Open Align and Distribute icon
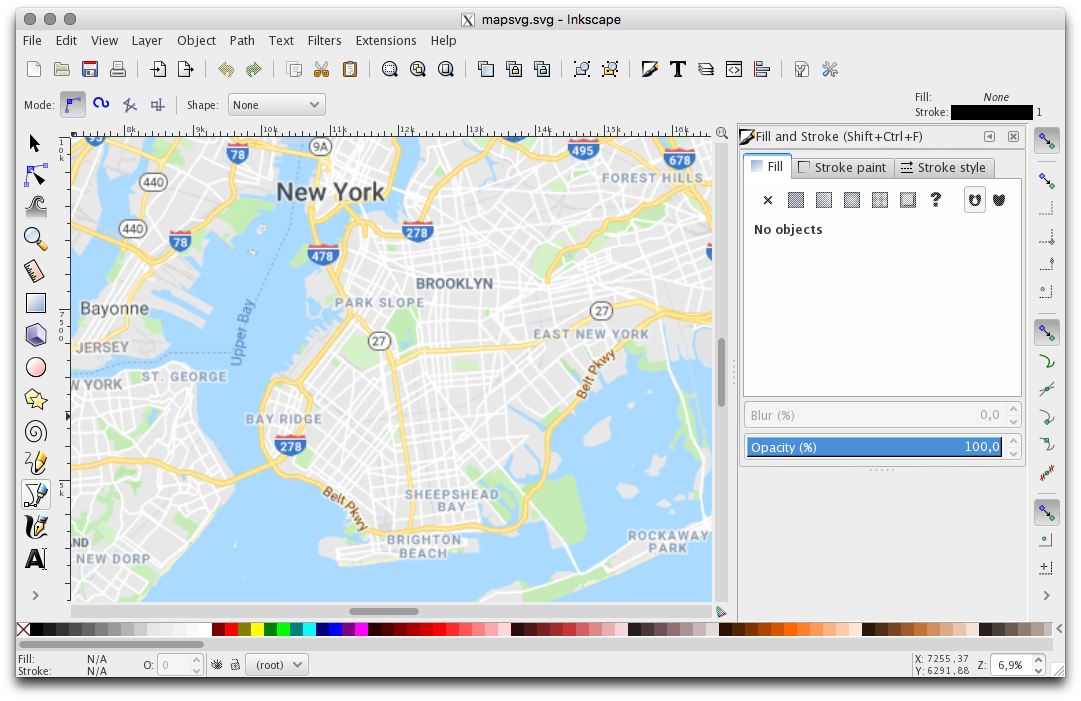Viewport: 1081px width, 701px height. (x=762, y=69)
